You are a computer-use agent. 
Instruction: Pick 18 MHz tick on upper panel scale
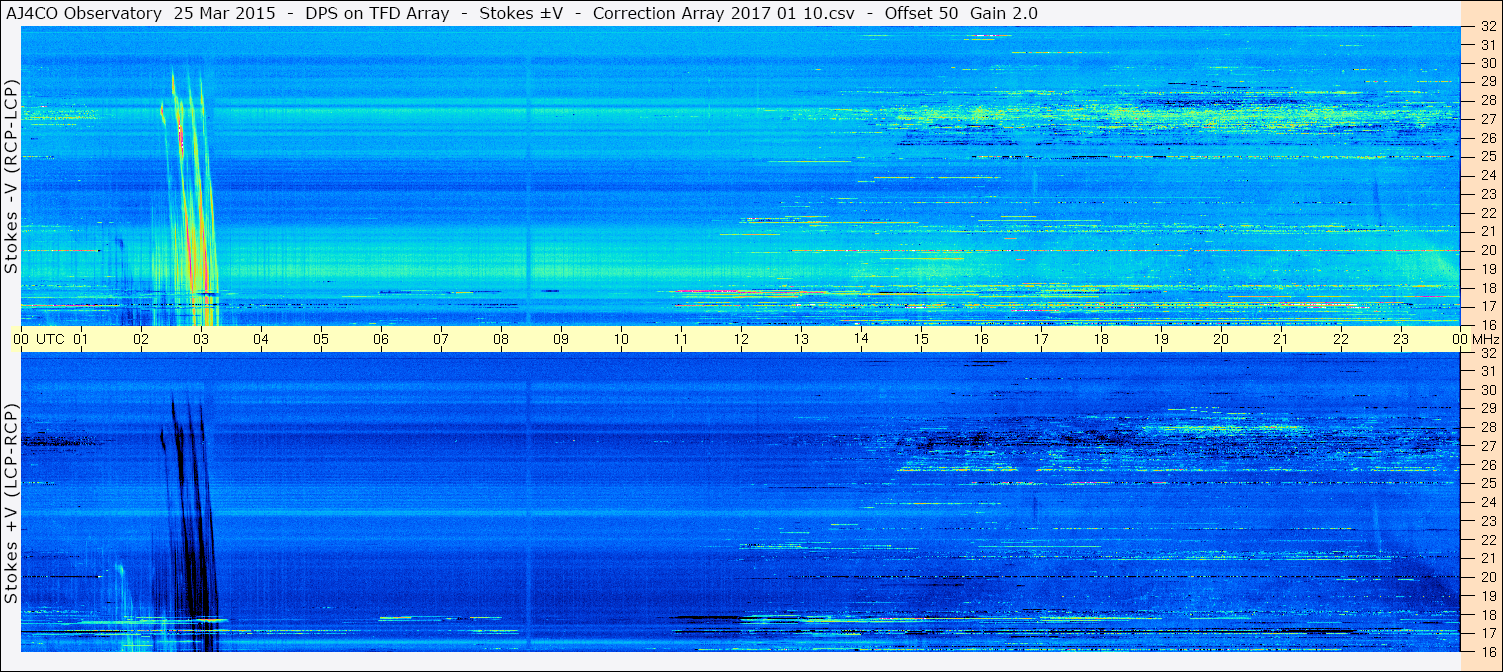click(x=1488, y=287)
